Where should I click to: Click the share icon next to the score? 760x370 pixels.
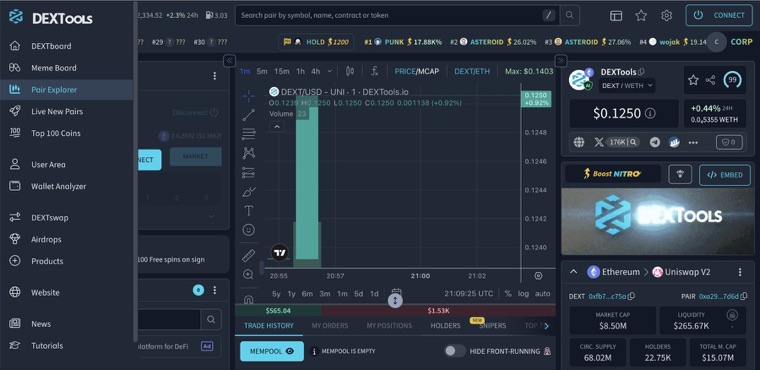(711, 80)
